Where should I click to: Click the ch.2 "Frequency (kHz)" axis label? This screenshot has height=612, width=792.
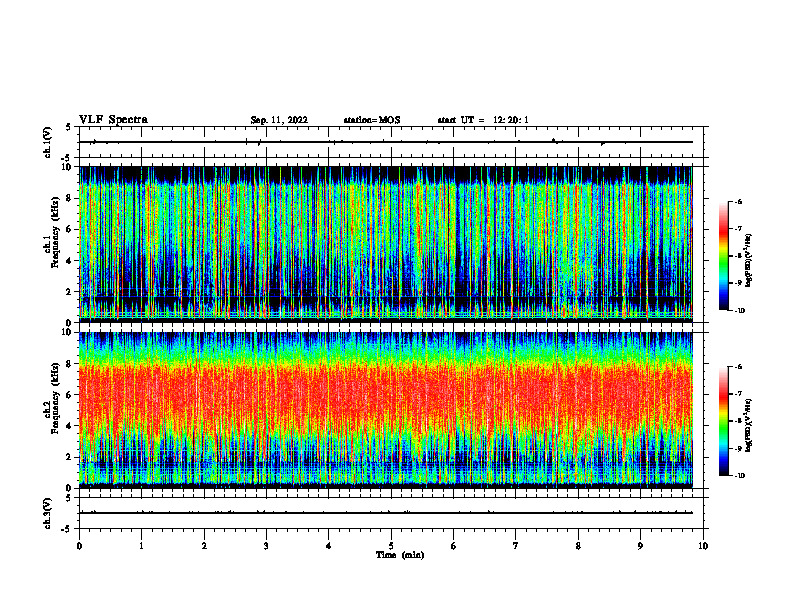pyautogui.click(x=54, y=398)
